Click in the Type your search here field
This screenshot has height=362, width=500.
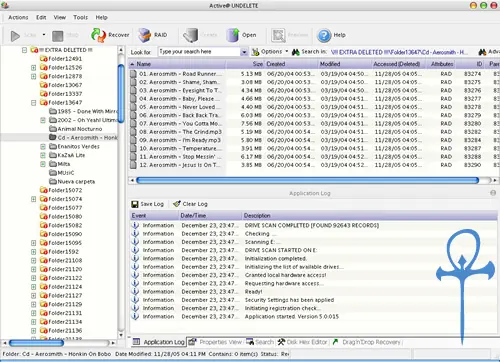point(199,52)
